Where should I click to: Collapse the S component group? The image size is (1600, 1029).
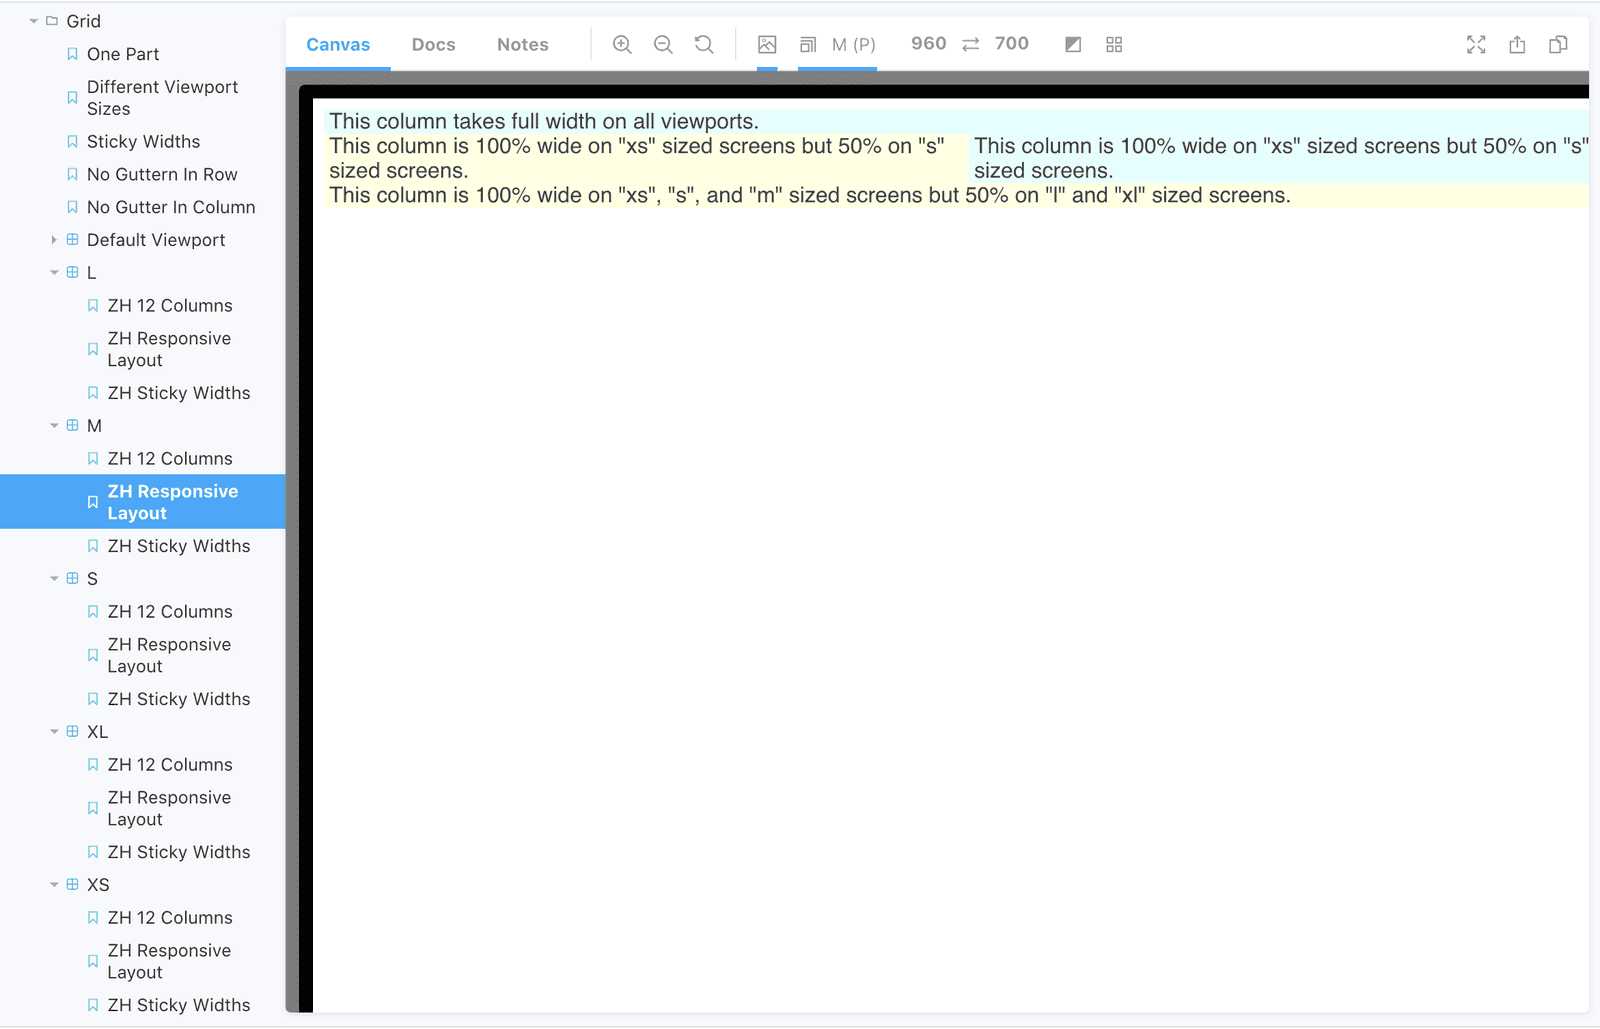coord(54,579)
